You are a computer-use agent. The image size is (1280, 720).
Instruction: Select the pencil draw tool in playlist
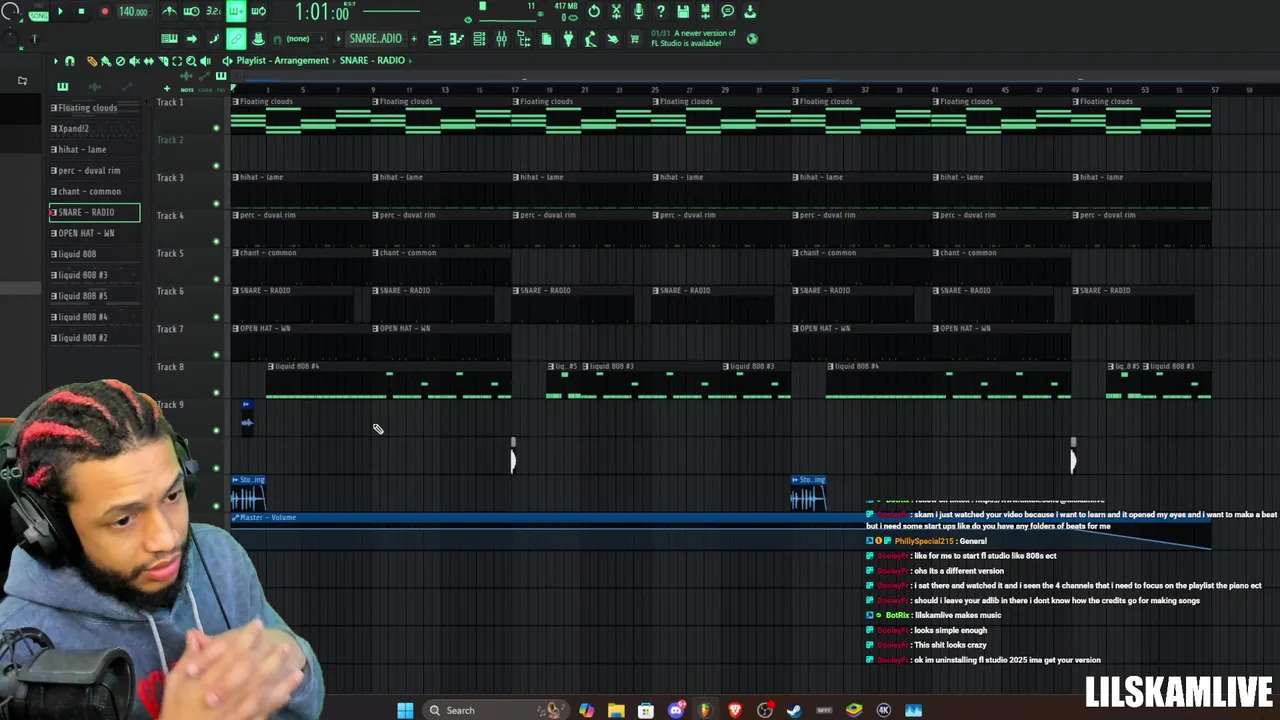92,61
